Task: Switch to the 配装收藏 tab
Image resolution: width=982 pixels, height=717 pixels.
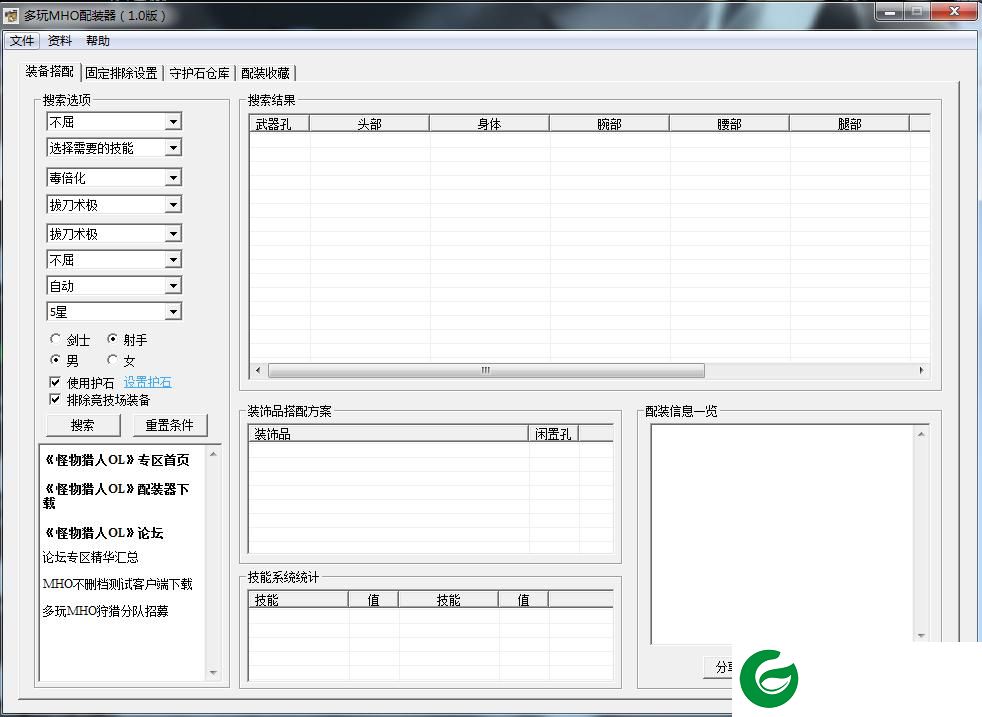Action: point(266,73)
